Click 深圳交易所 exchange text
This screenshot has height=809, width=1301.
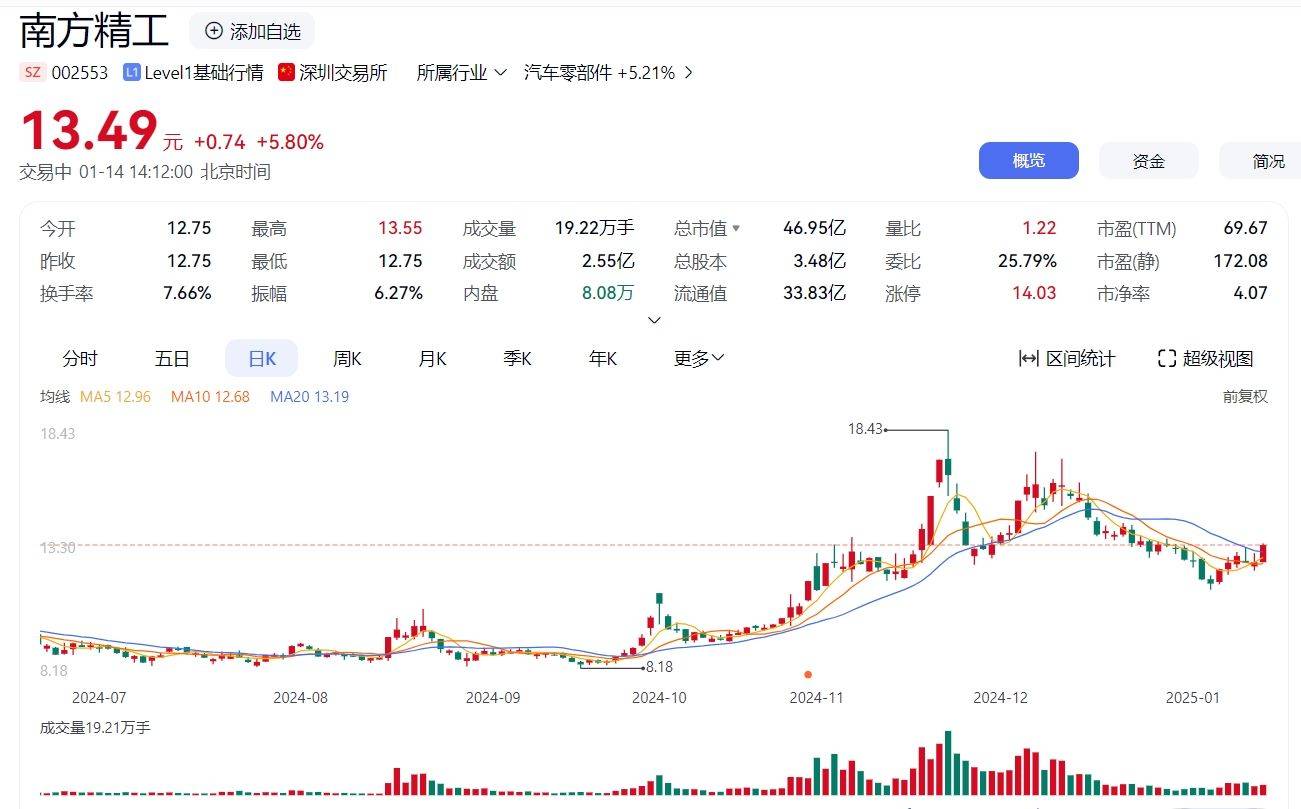[x=343, y=72]
